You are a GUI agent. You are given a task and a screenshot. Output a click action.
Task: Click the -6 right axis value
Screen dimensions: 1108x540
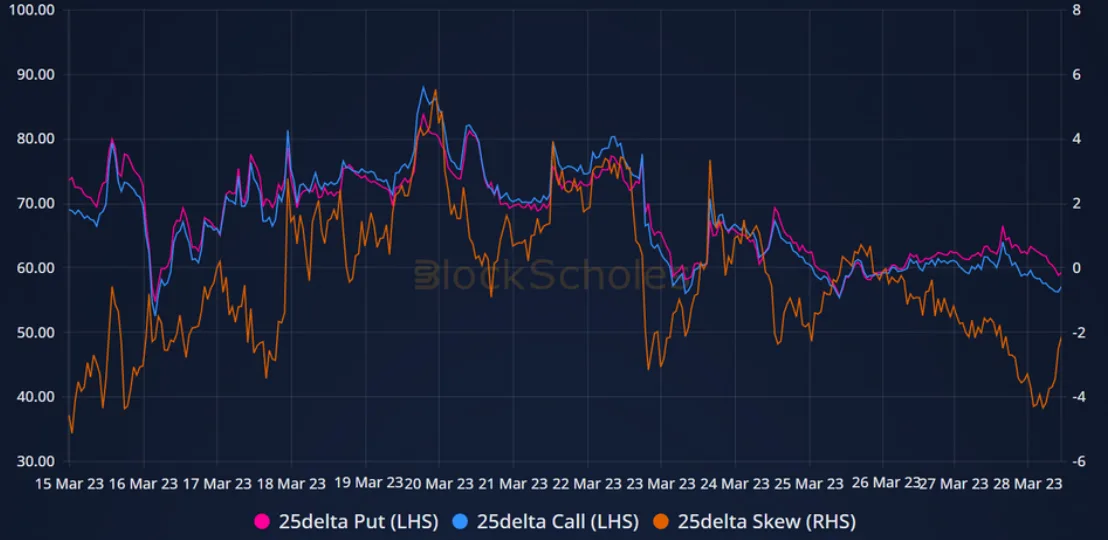coord(1078,461)
